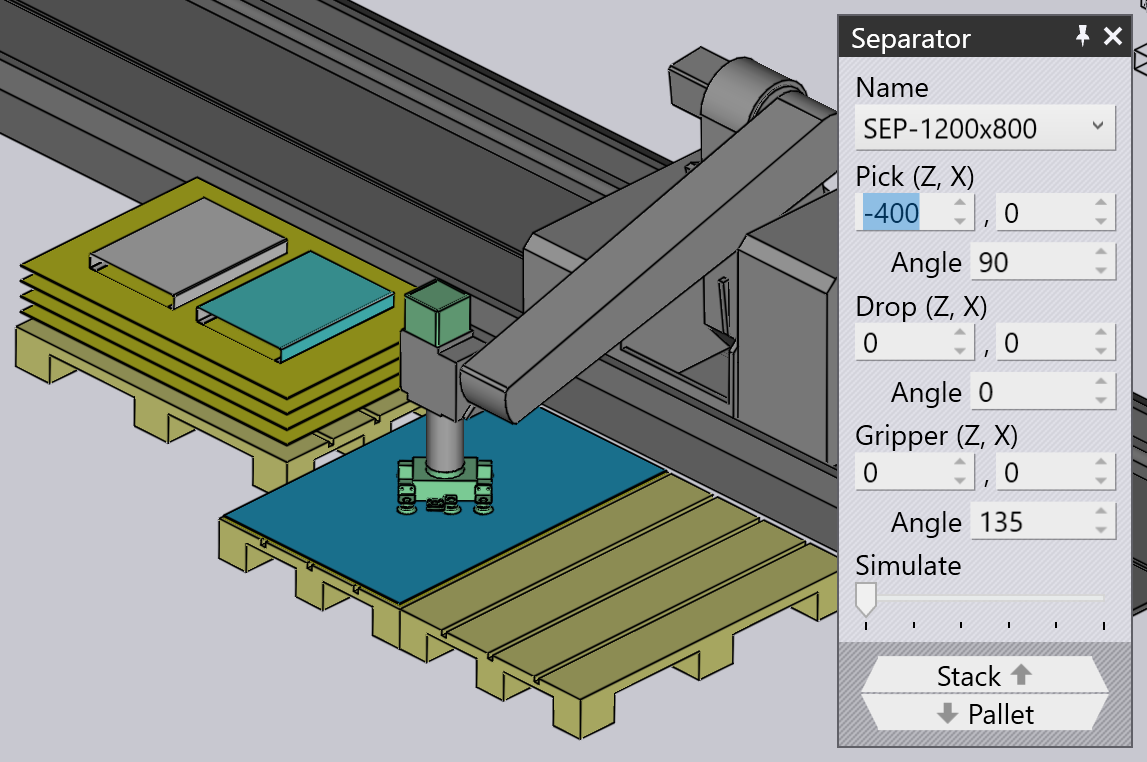
Task: Close the Separator panel
Action: (x=1113, y=36)
